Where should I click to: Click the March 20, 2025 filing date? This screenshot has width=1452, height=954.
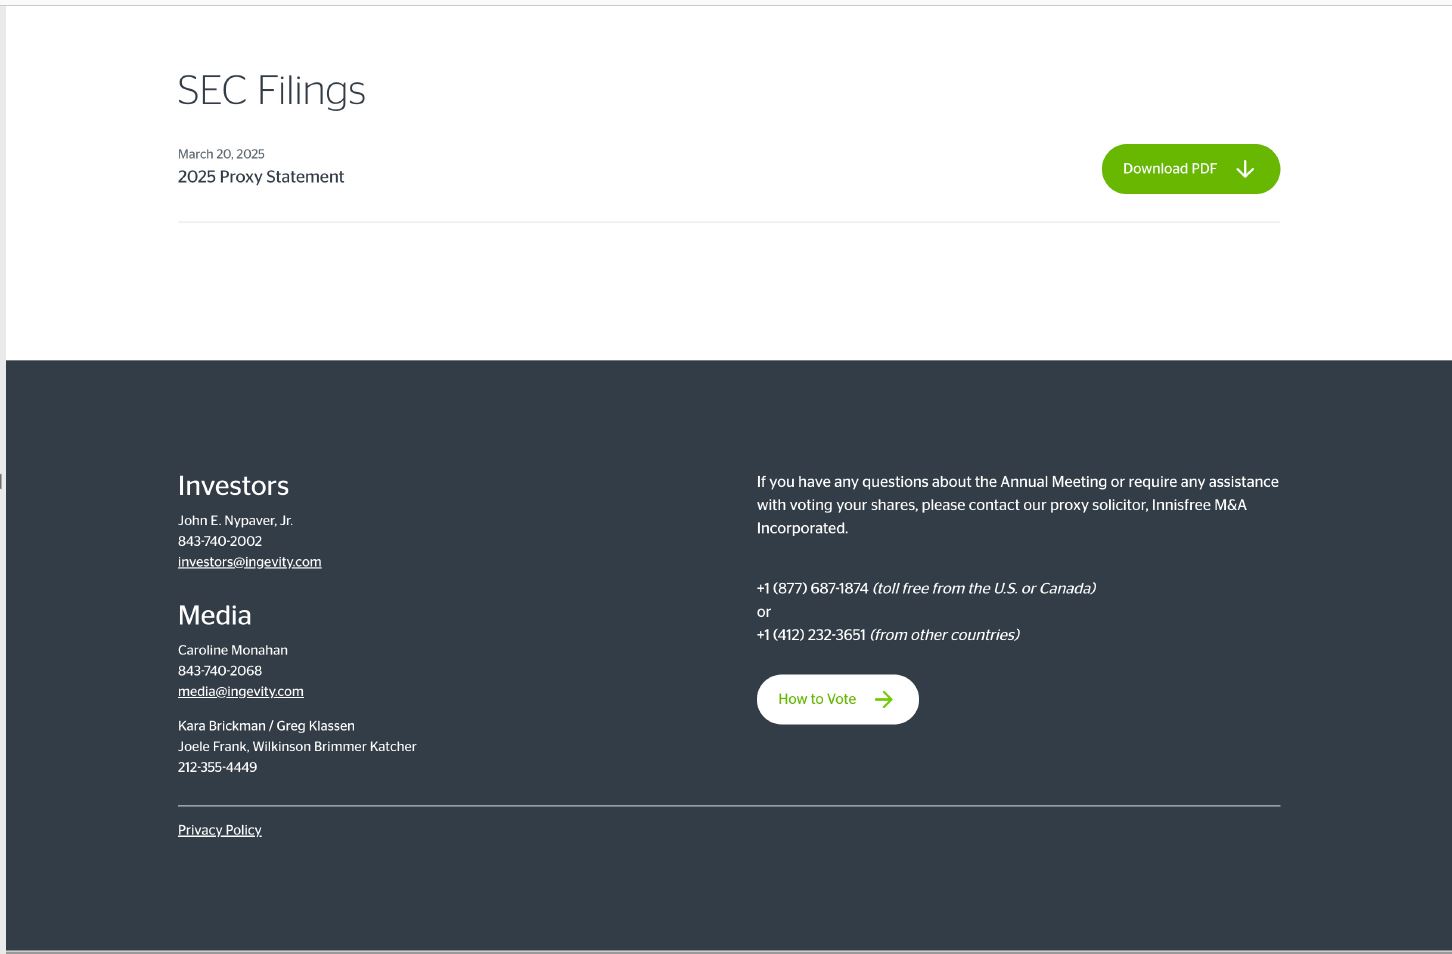coord(221,154)
